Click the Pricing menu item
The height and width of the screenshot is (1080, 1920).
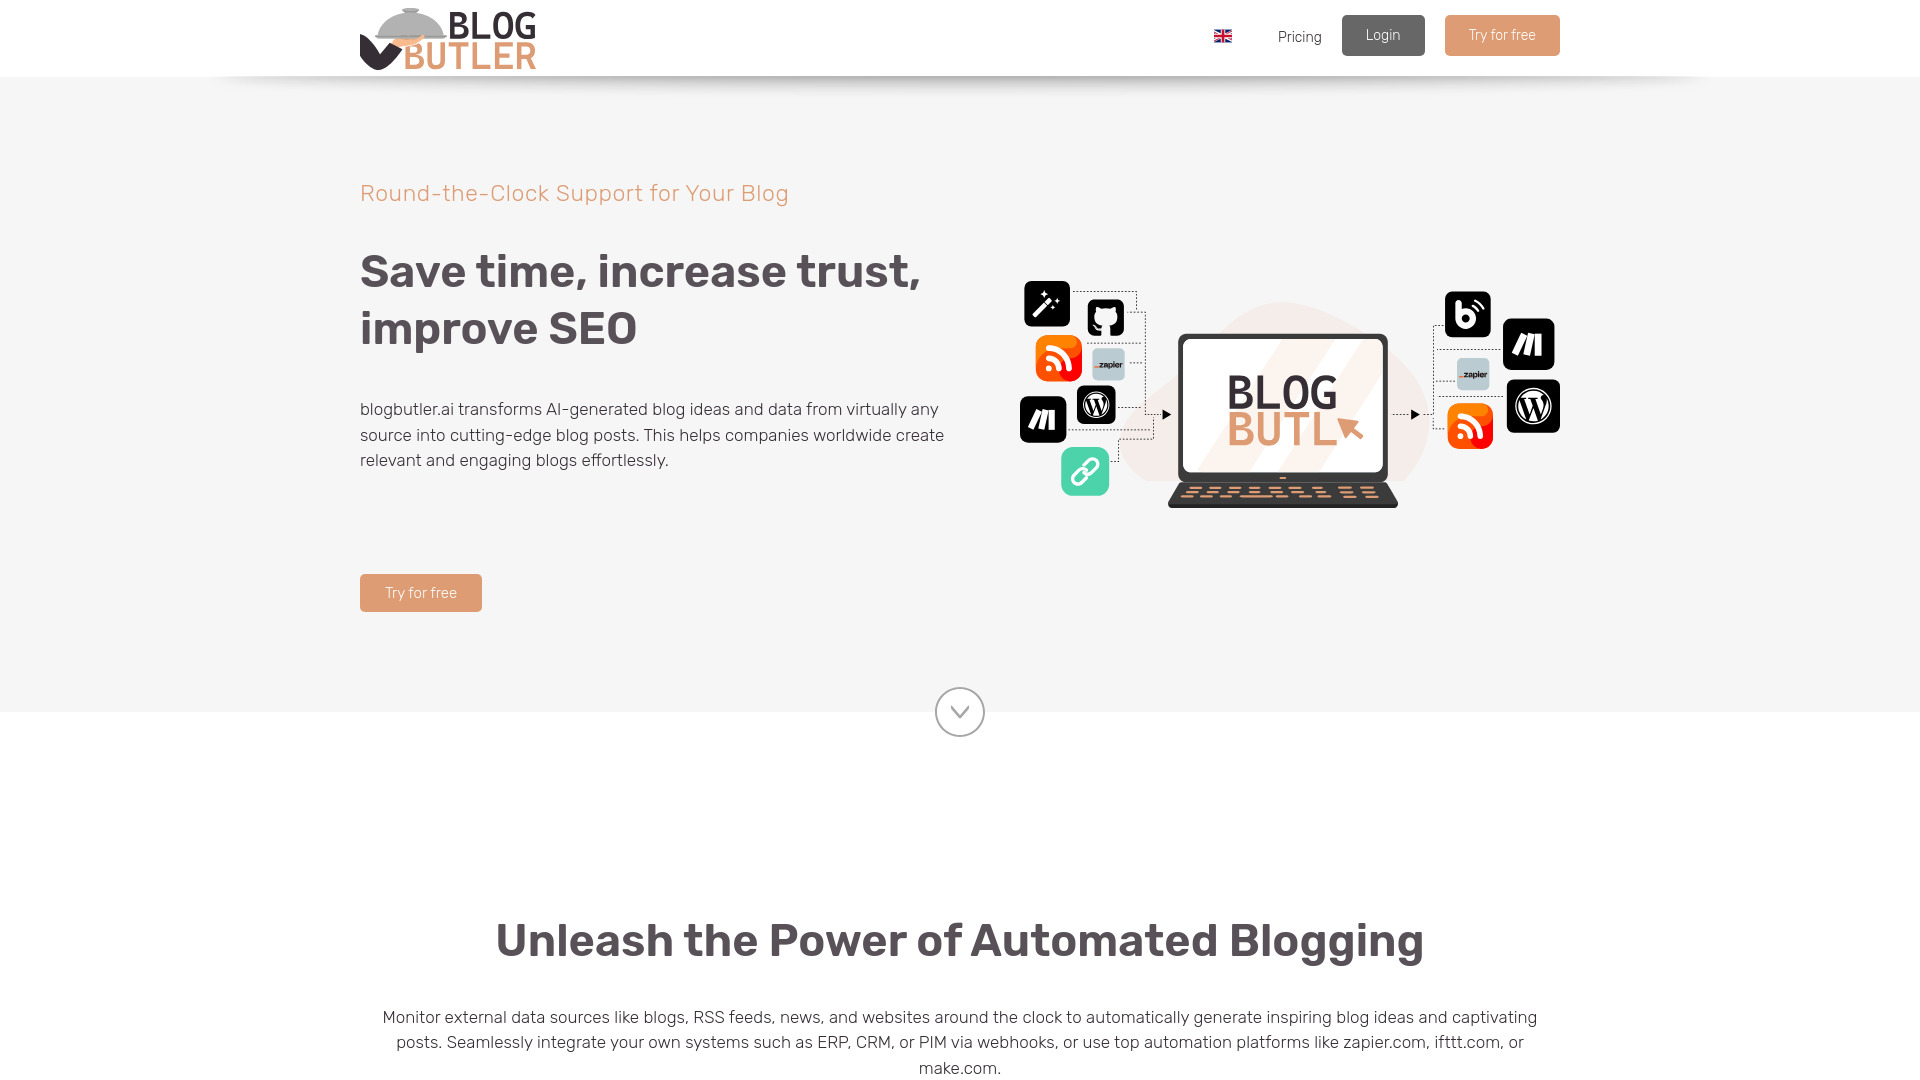click(1299, 36)
